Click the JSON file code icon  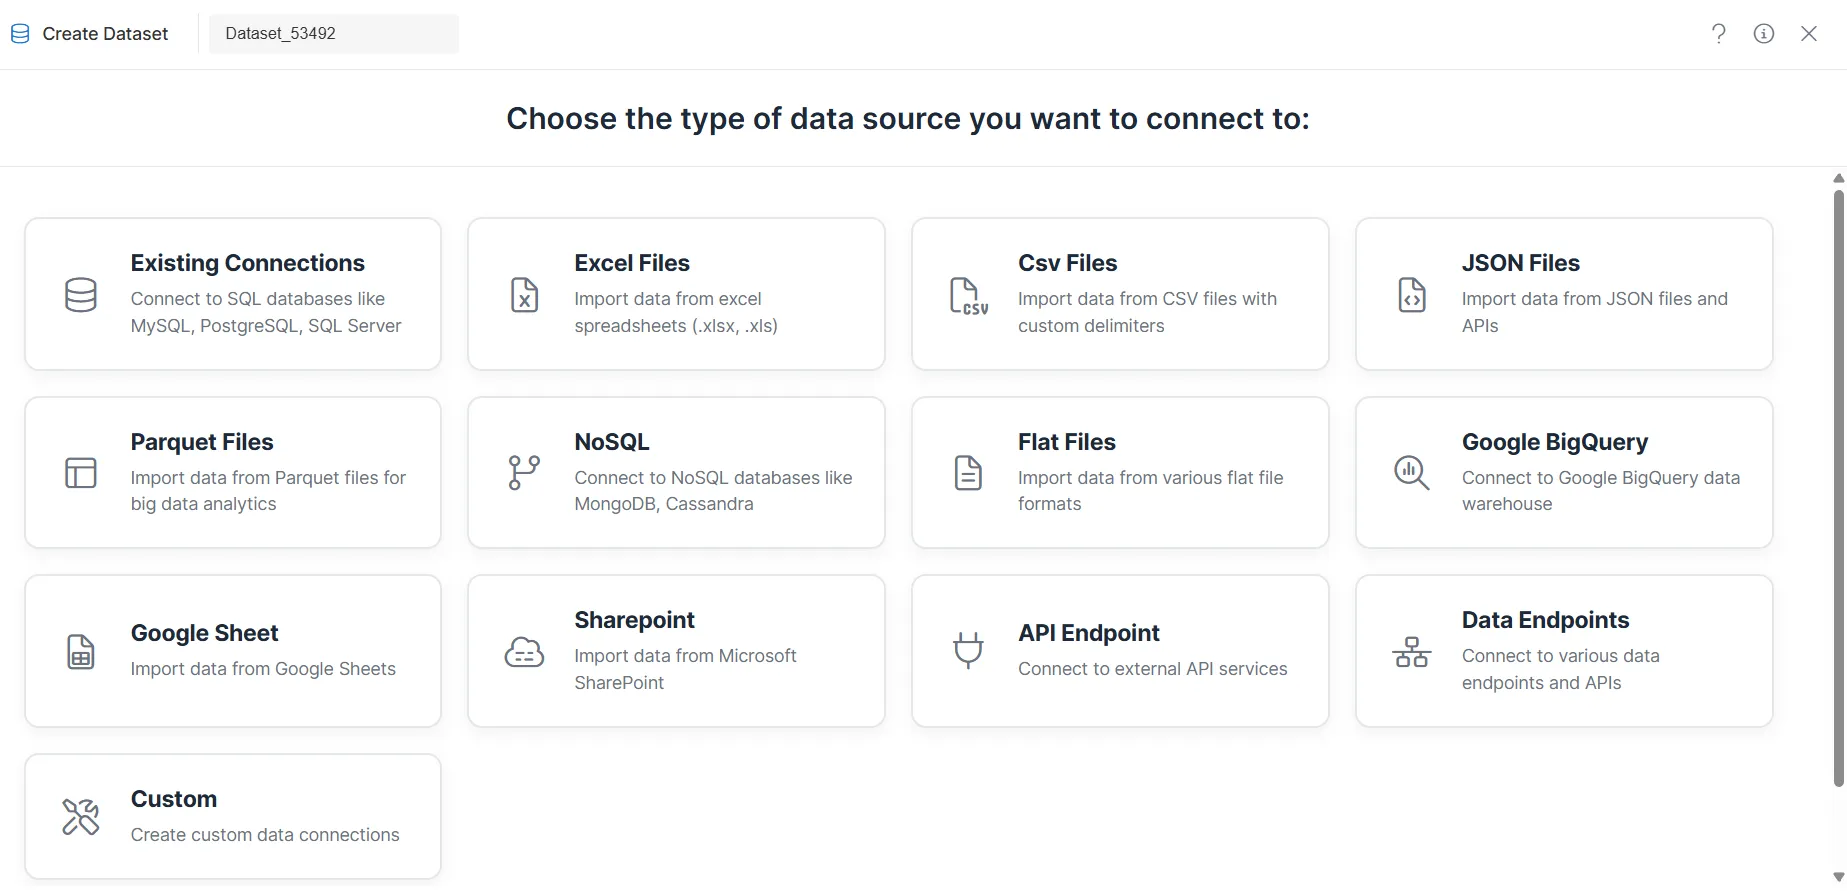(x=1411, y=295)
